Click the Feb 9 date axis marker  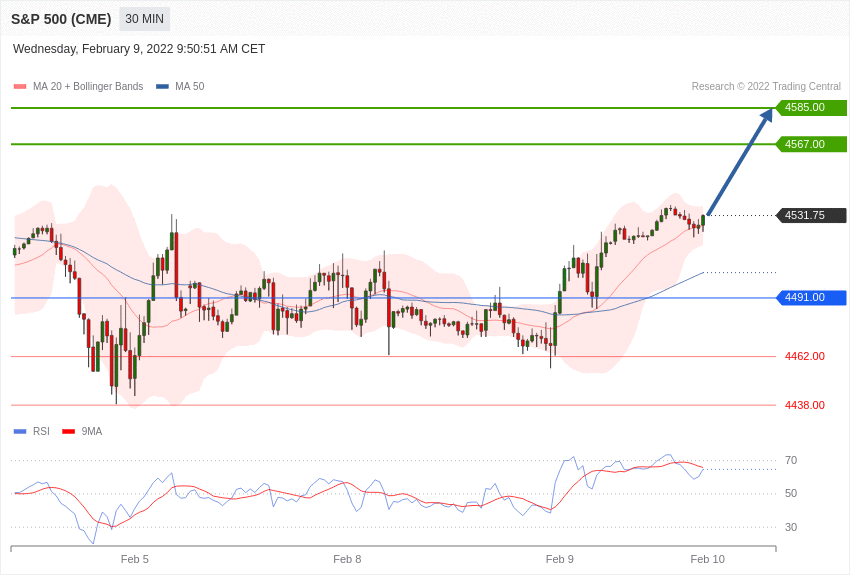(560, 559)
